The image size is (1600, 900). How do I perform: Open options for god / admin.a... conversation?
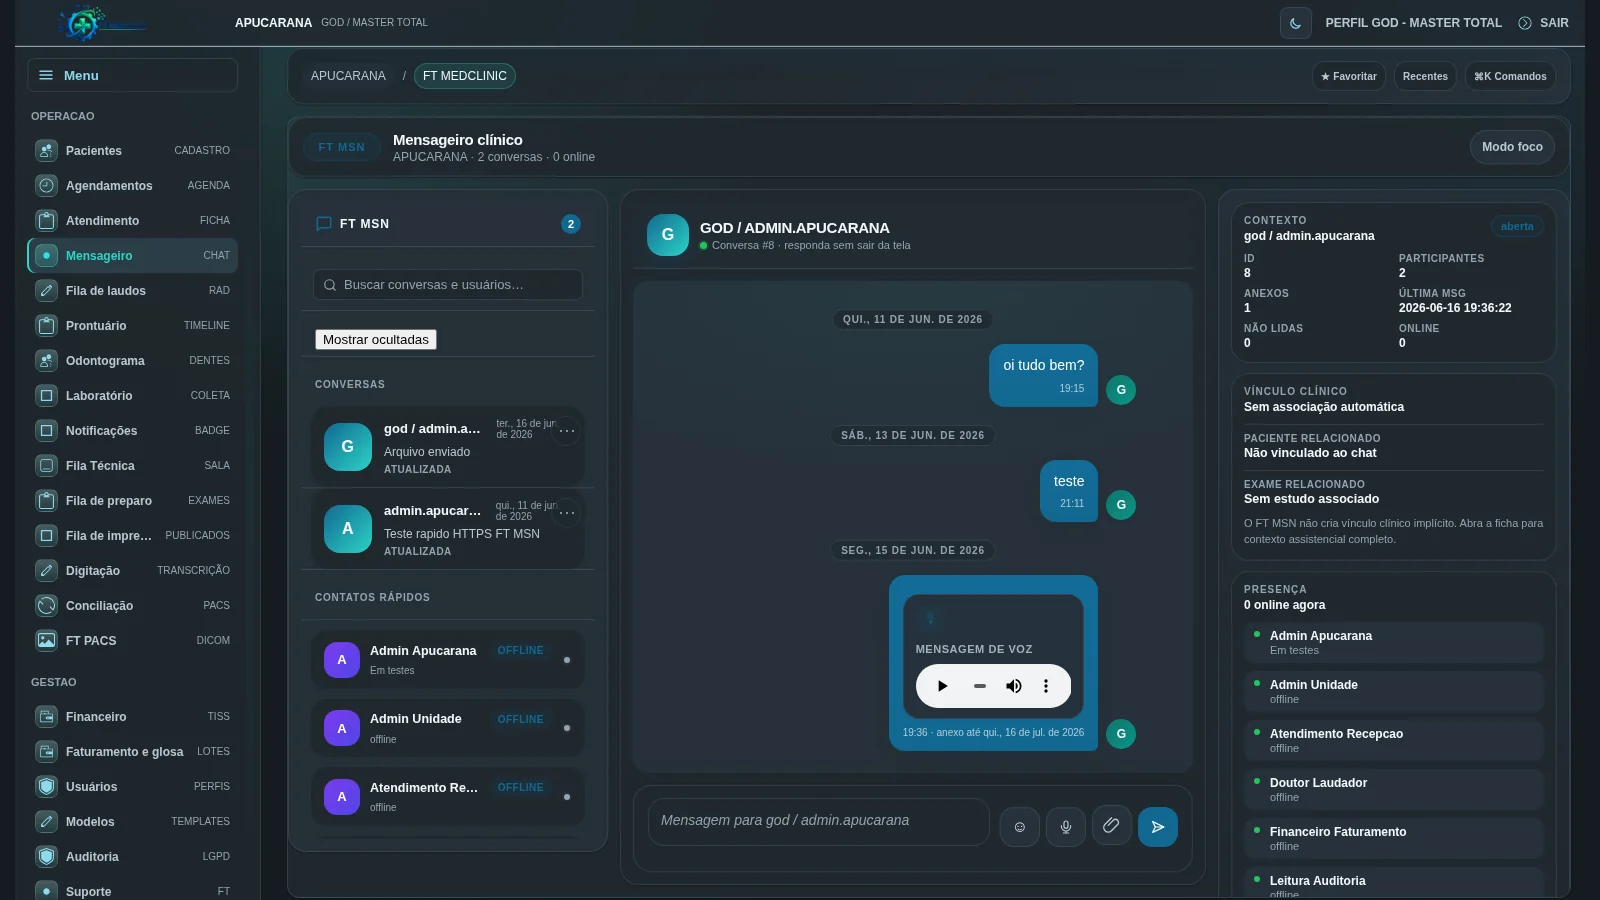click(566, 431)
